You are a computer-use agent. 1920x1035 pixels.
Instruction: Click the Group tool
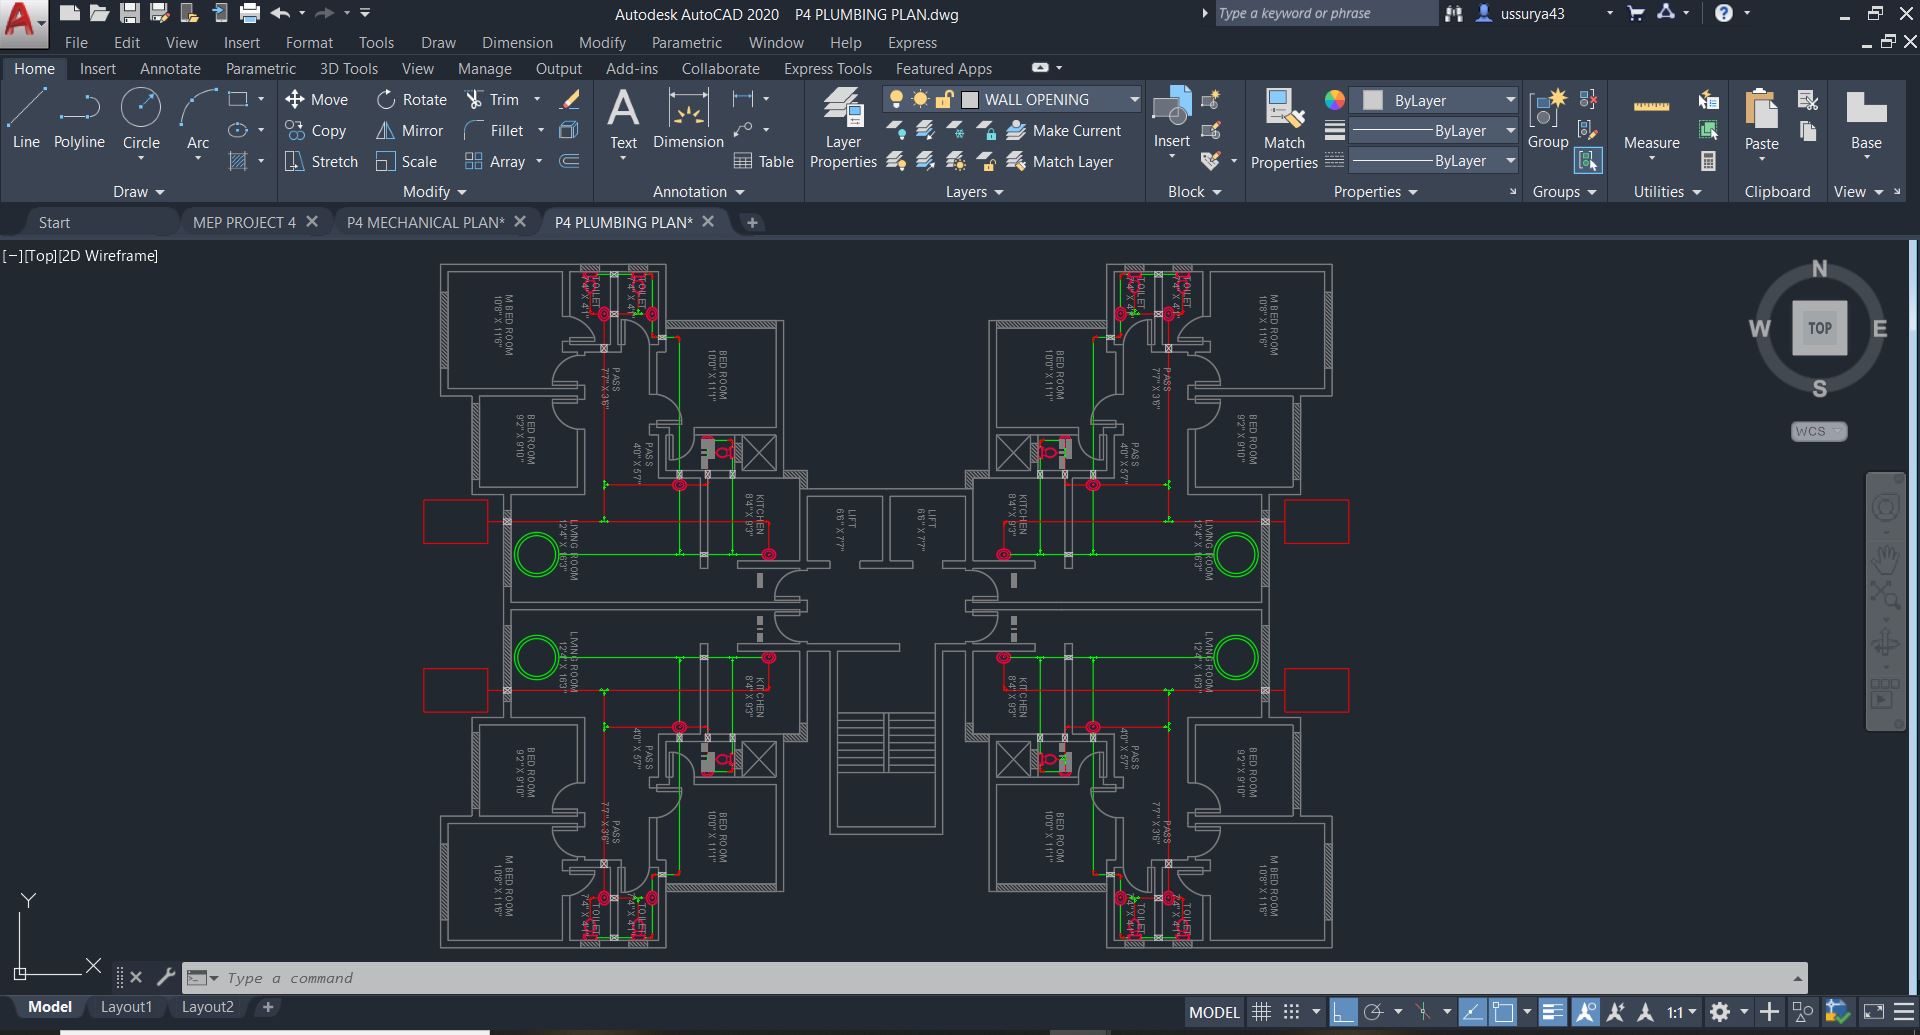(x=1548, y=118)
